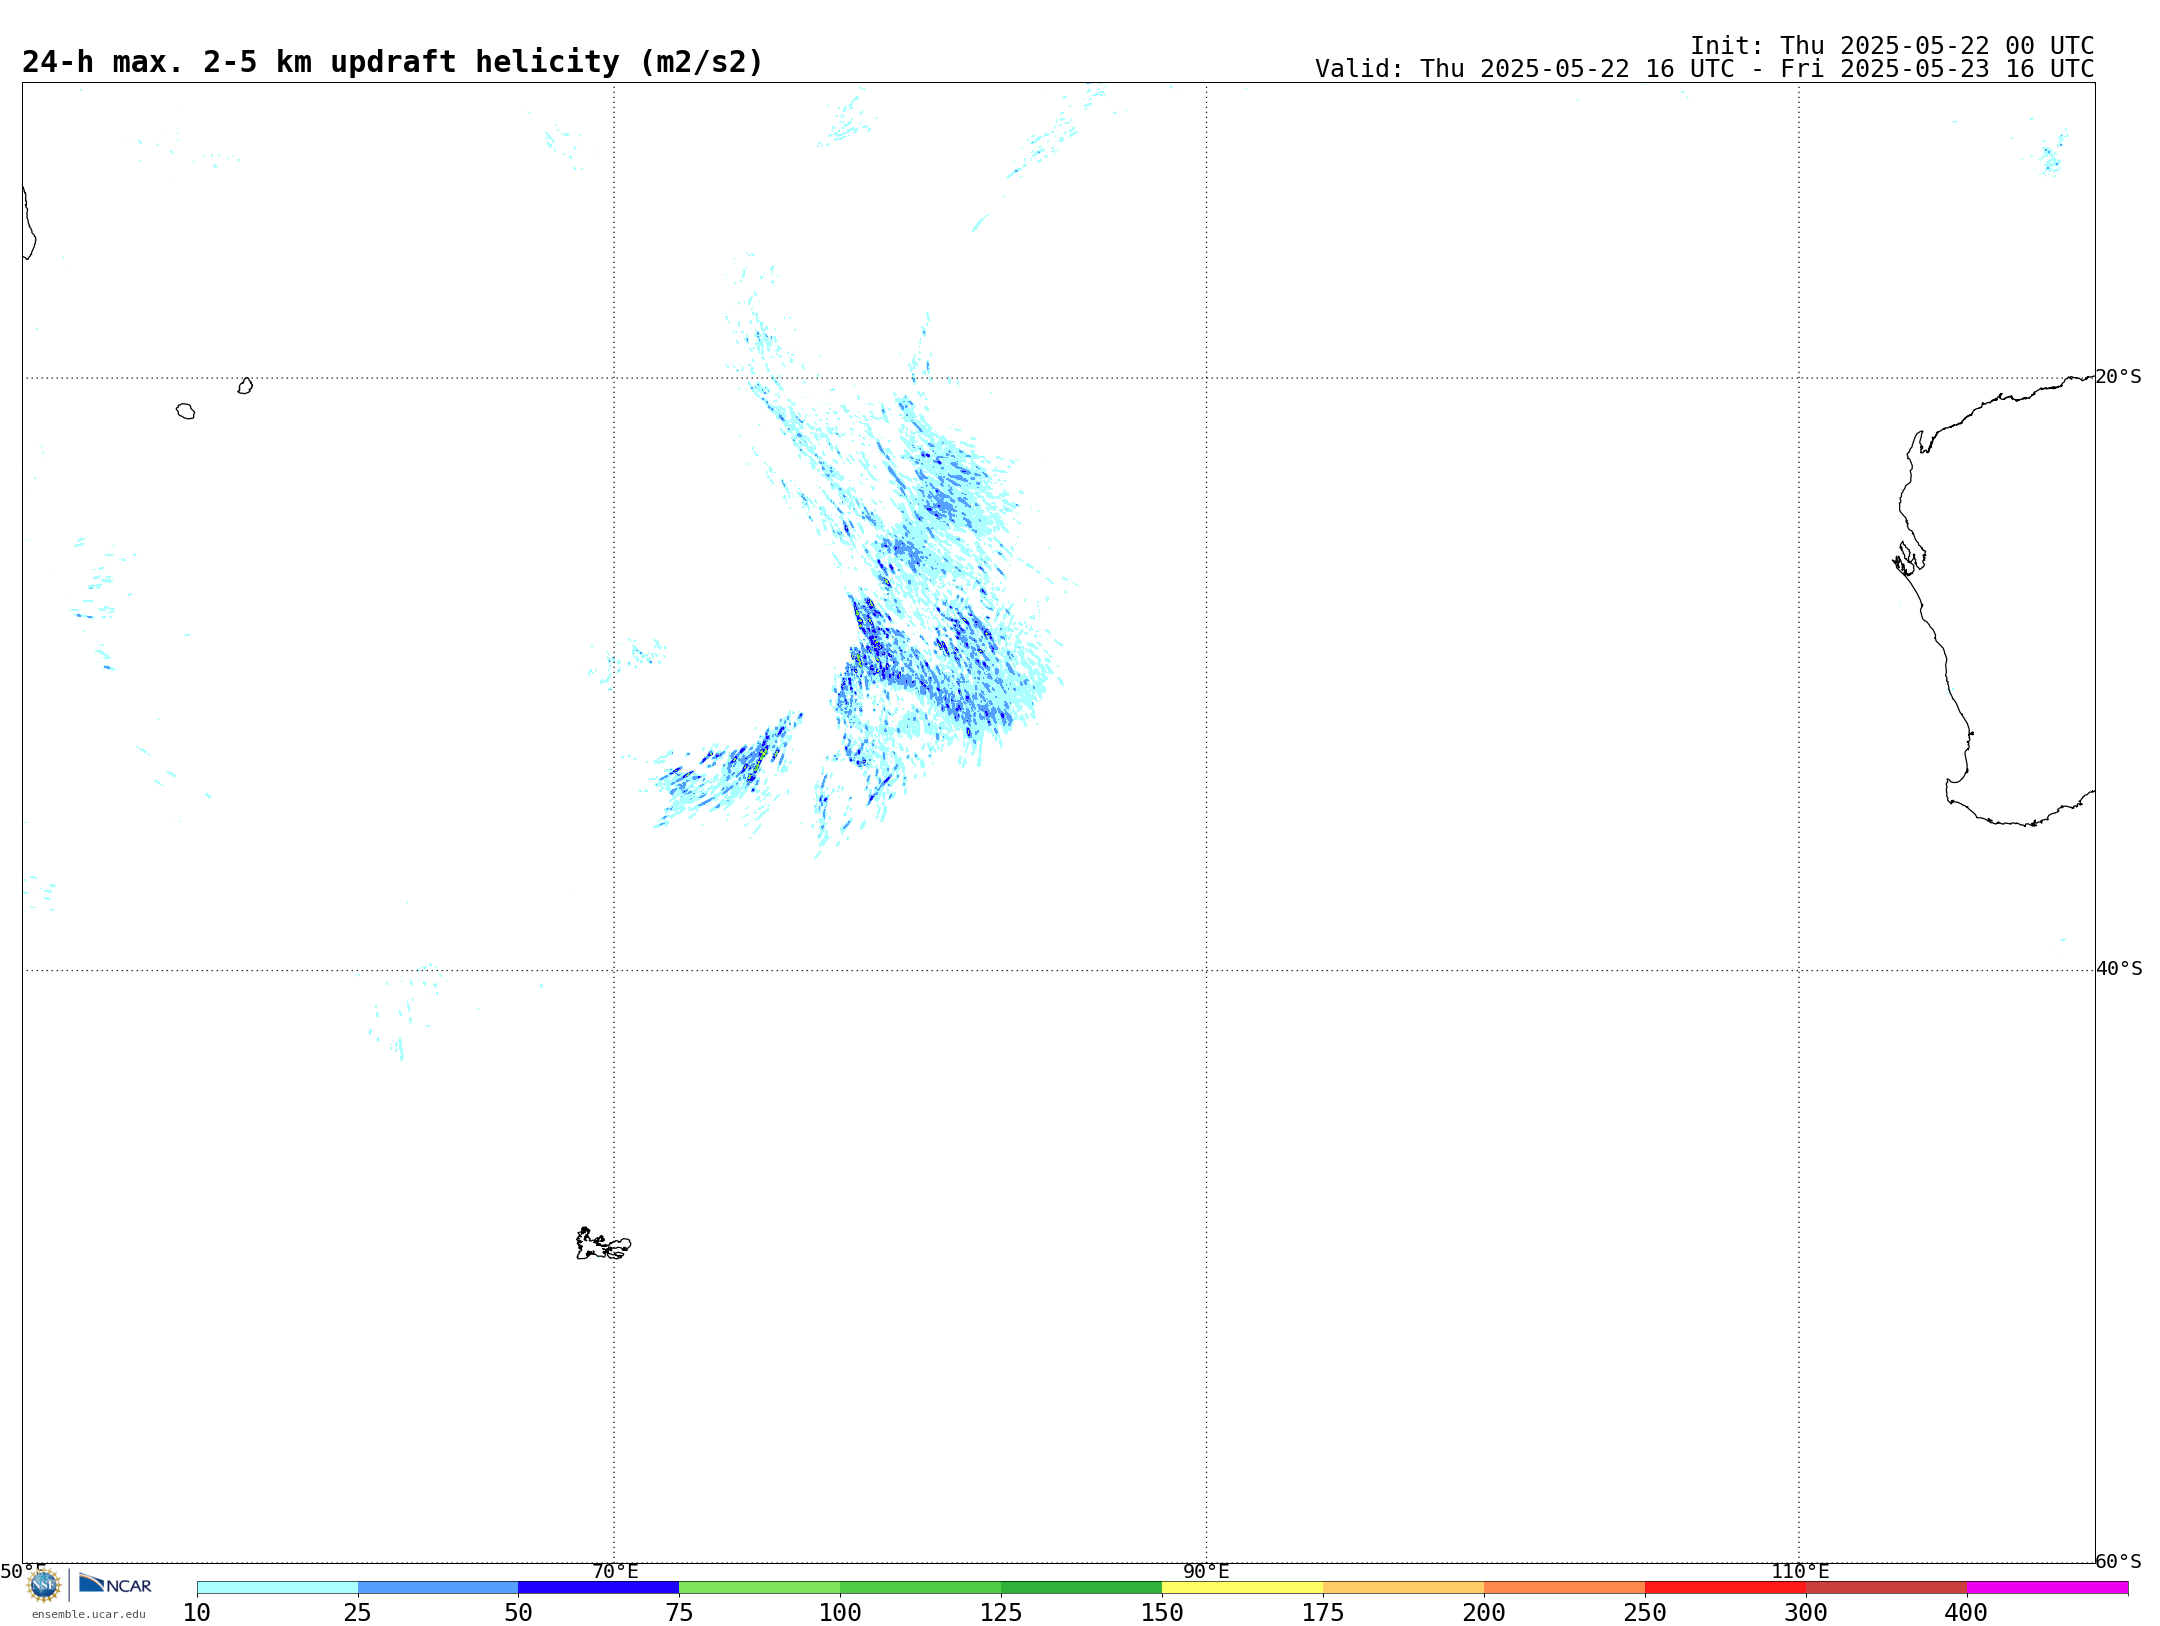Click the dark green 125-150 colorbar segment

(x=1082, y=1588)
